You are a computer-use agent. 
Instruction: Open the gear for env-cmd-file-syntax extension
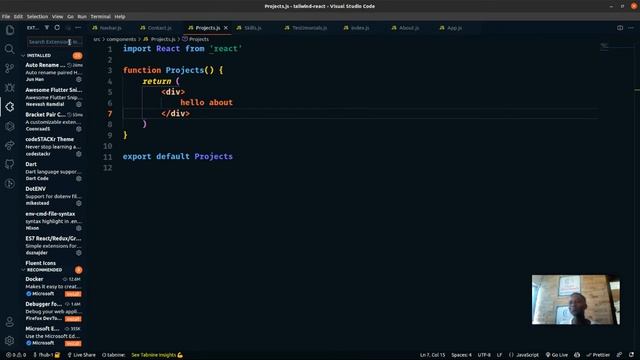79,228
